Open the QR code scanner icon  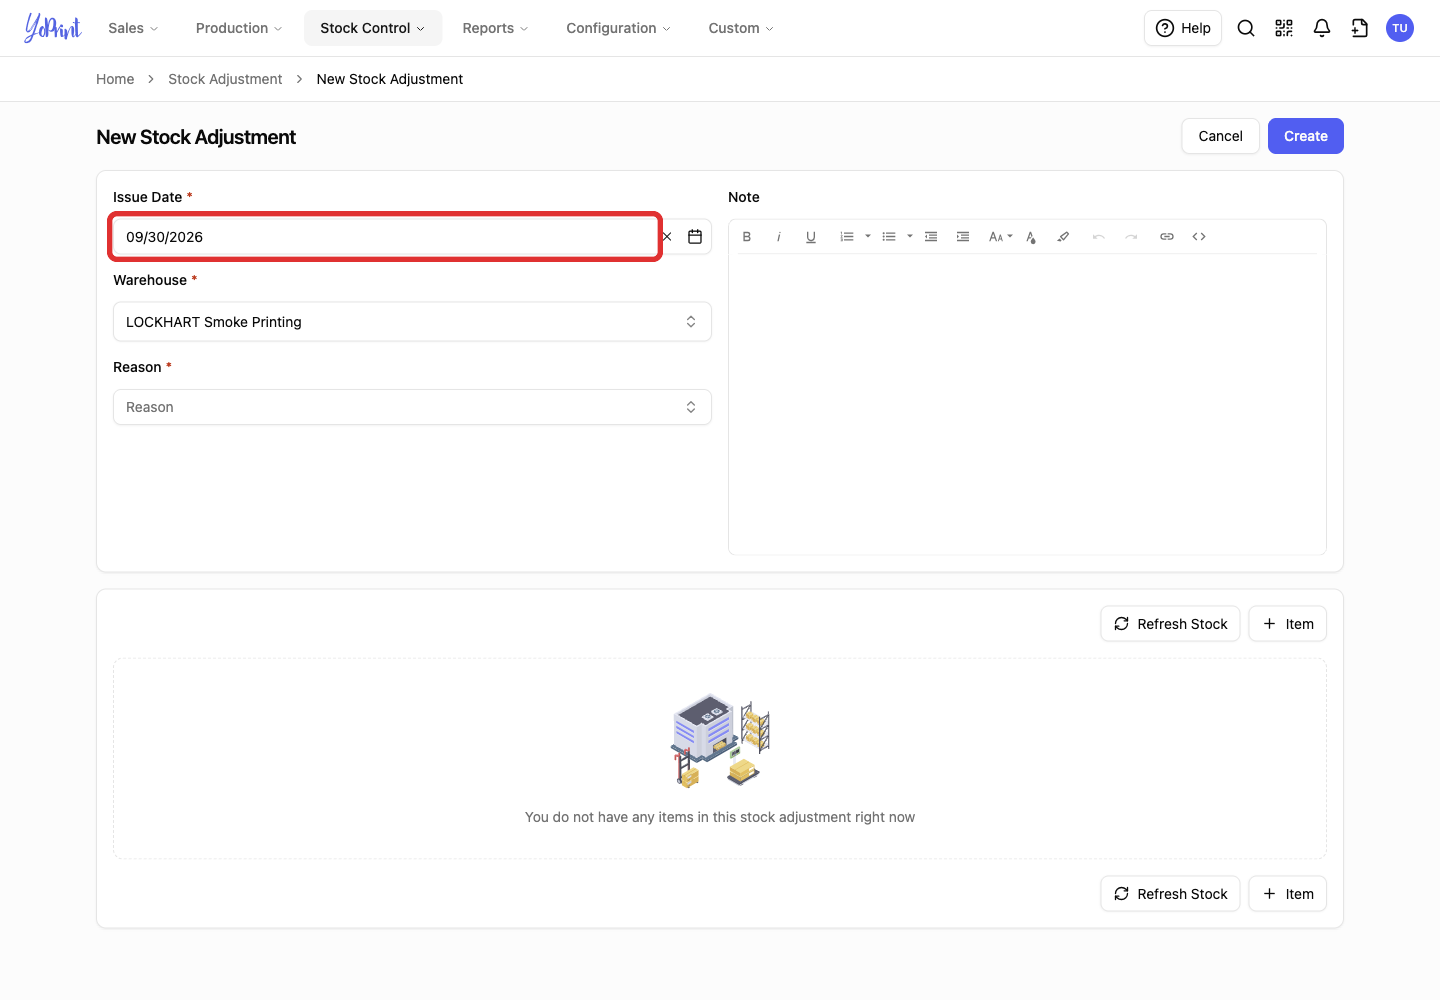tap(1284, 28)
